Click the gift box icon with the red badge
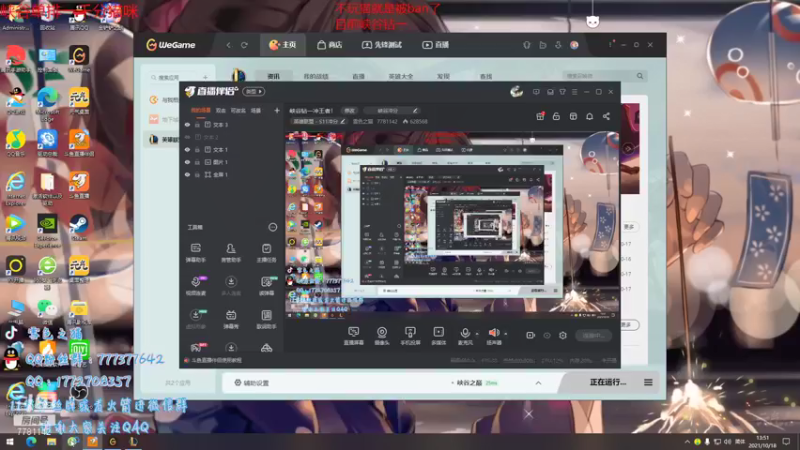Screen dimensions: 800x450 click(x=540, y=116)
